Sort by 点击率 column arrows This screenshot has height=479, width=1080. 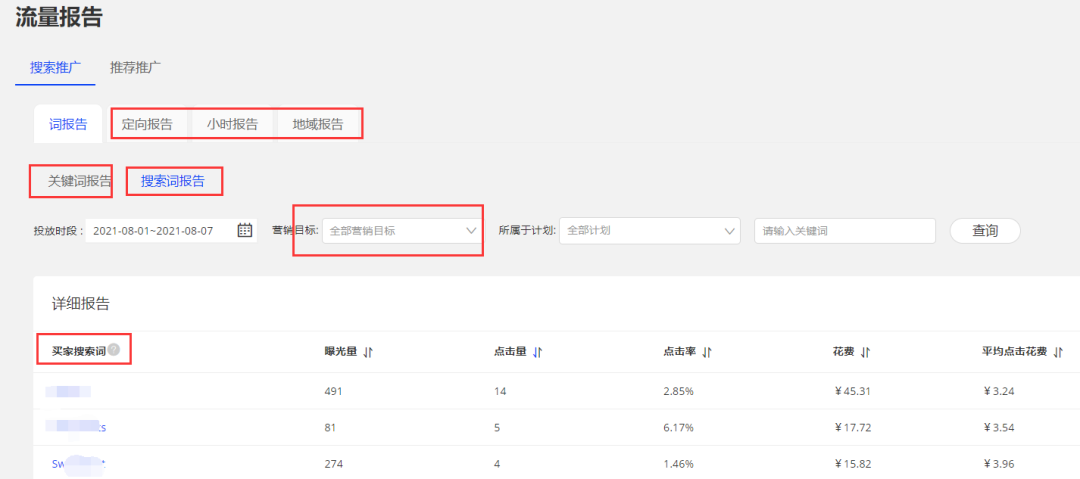[707, 352]
